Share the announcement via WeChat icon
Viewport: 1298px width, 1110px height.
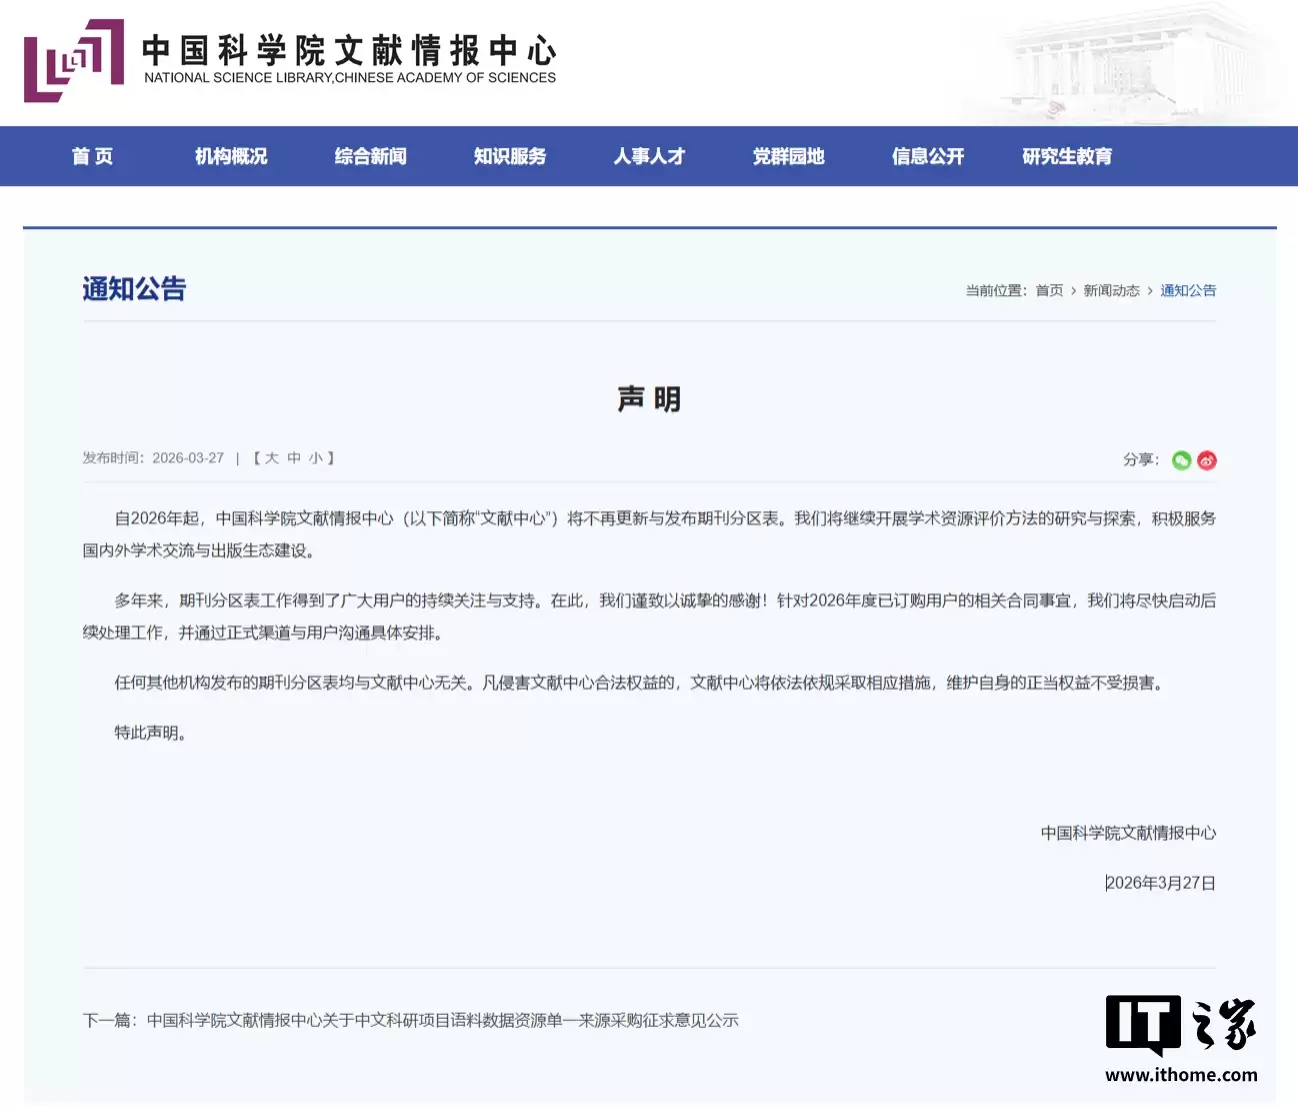[1182, 460]
